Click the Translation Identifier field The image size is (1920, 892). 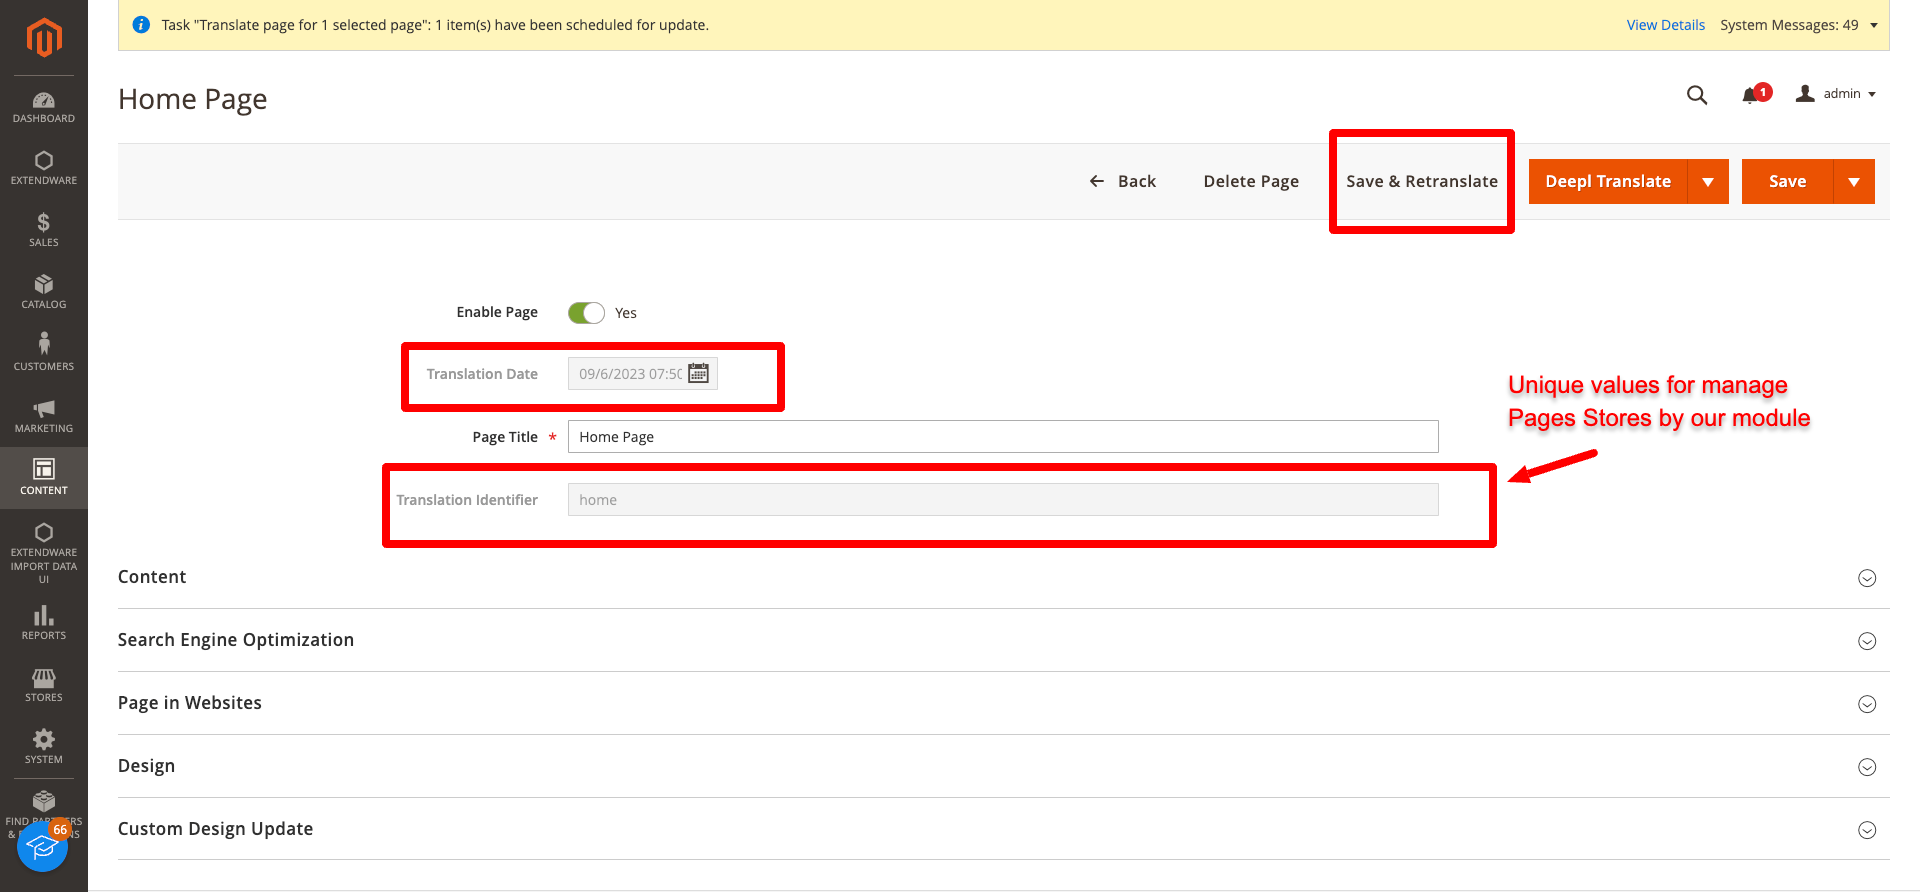(x=1003, y=500)
